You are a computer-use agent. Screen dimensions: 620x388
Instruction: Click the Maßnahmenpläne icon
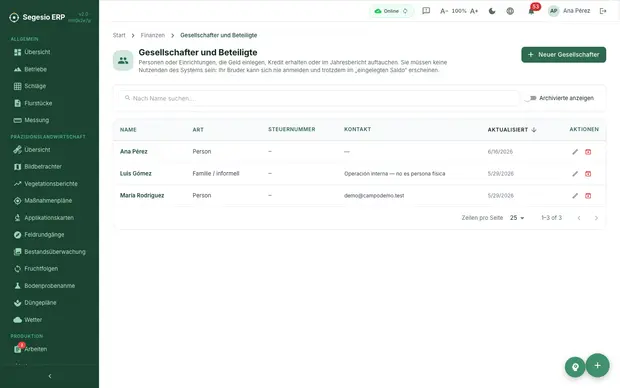[17, 201]
